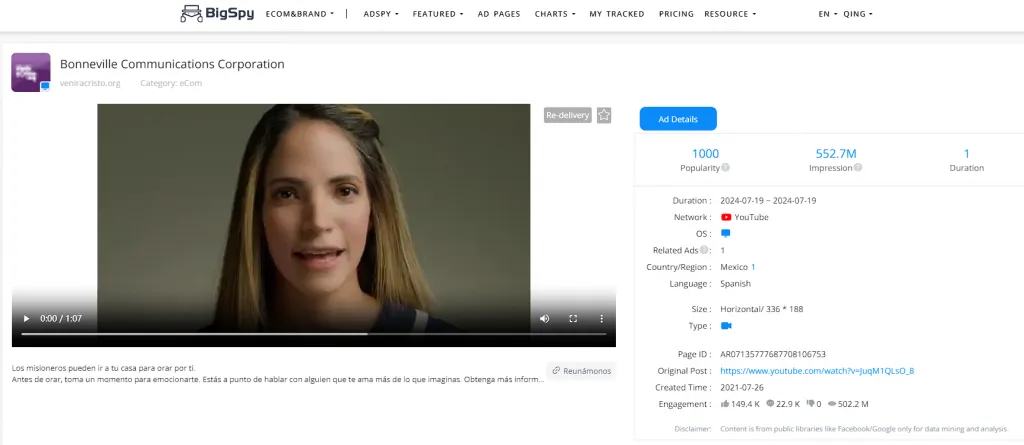1024x445 pixels.
Task: Click the YouTube network icon
Action: pos(726,217)
